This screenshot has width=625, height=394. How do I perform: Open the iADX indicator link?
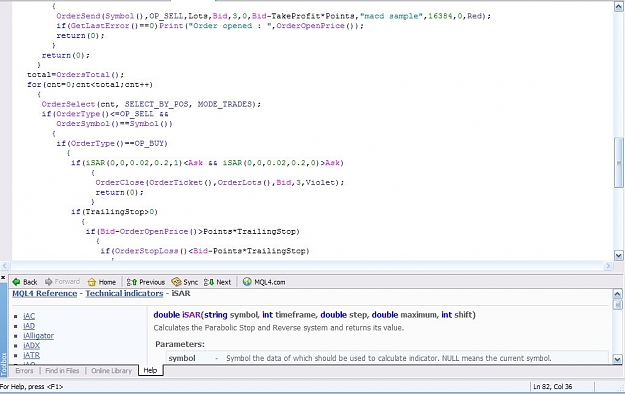[31, 345]
